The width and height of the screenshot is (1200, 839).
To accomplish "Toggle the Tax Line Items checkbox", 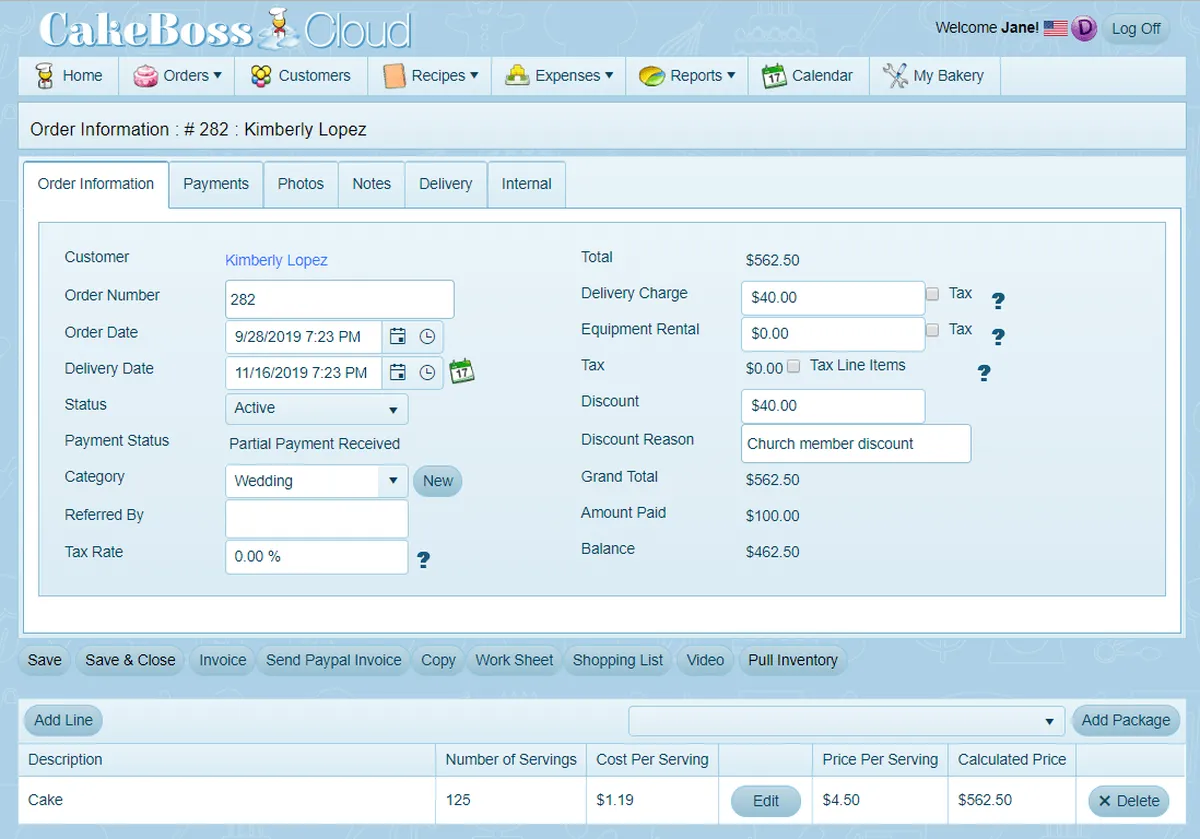I will 794,367.
